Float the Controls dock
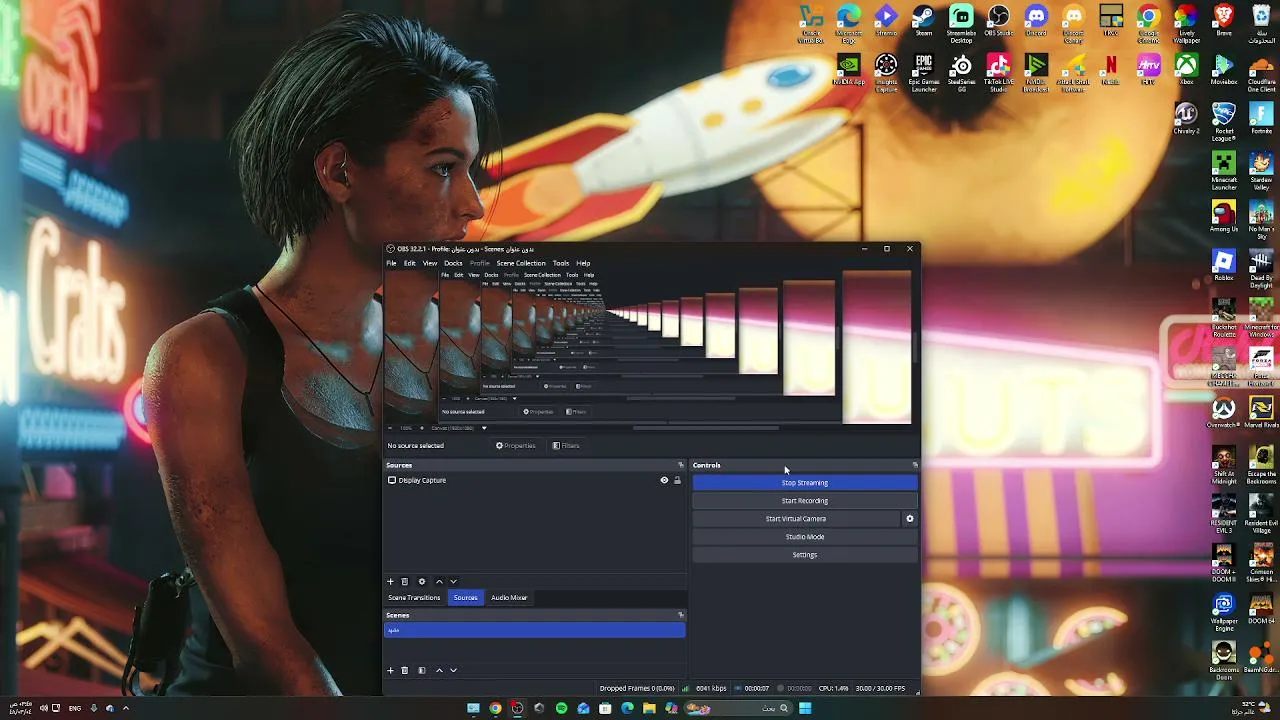1280x720 pixels. point(914,465)
